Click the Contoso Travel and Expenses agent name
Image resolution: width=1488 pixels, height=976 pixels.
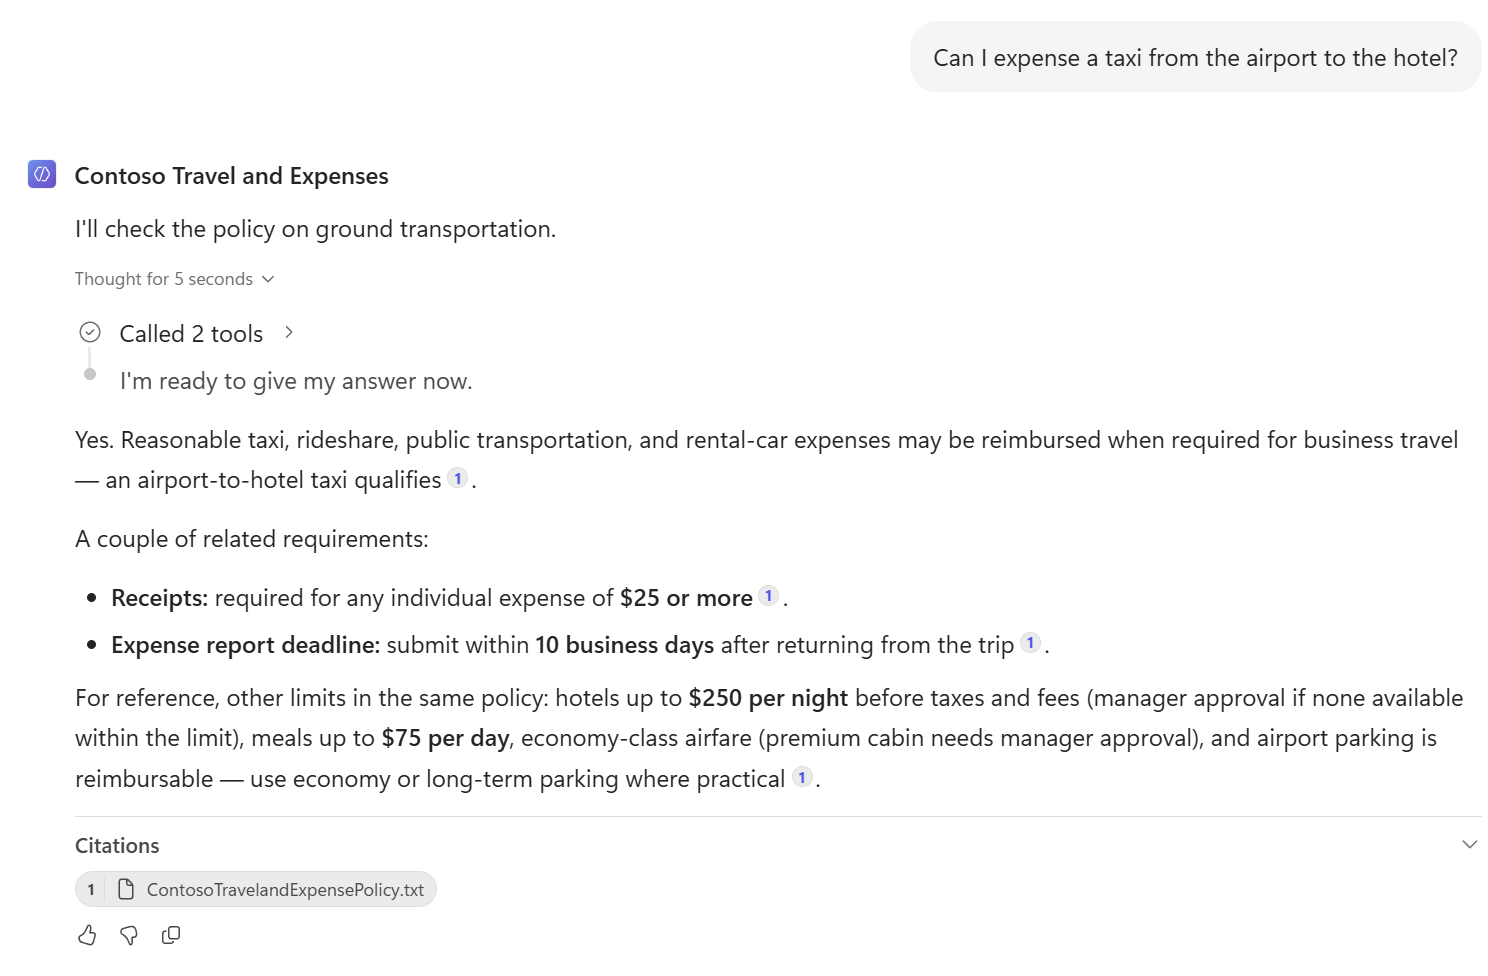click(232, 176)
